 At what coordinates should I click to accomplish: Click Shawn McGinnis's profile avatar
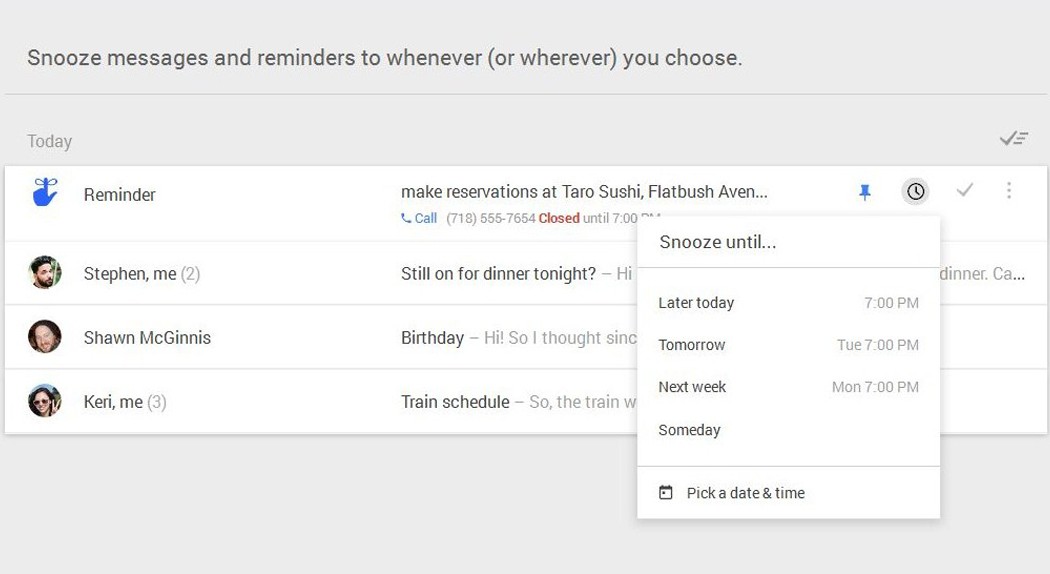45,337
